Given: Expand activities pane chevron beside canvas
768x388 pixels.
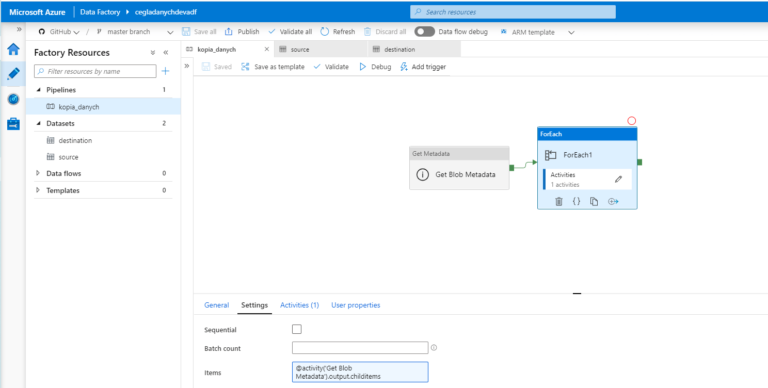Looking at the screenshot, I should pyautogui.click(x=187, y=66).
